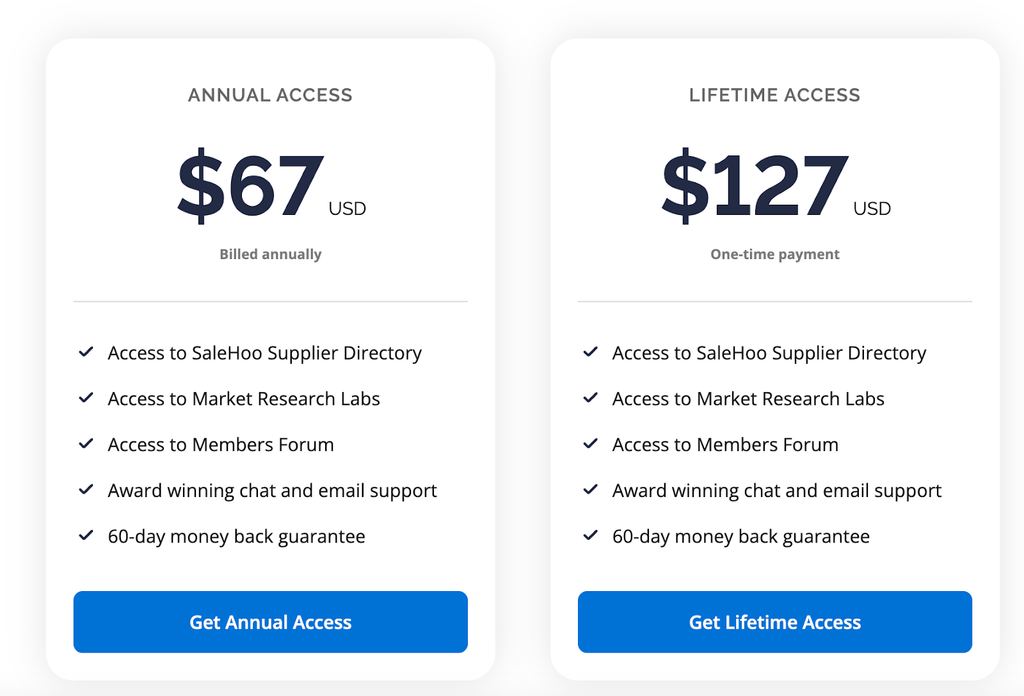
Task: Select the ANNUAL ACCESS plan heading
Action: [270, 96]
